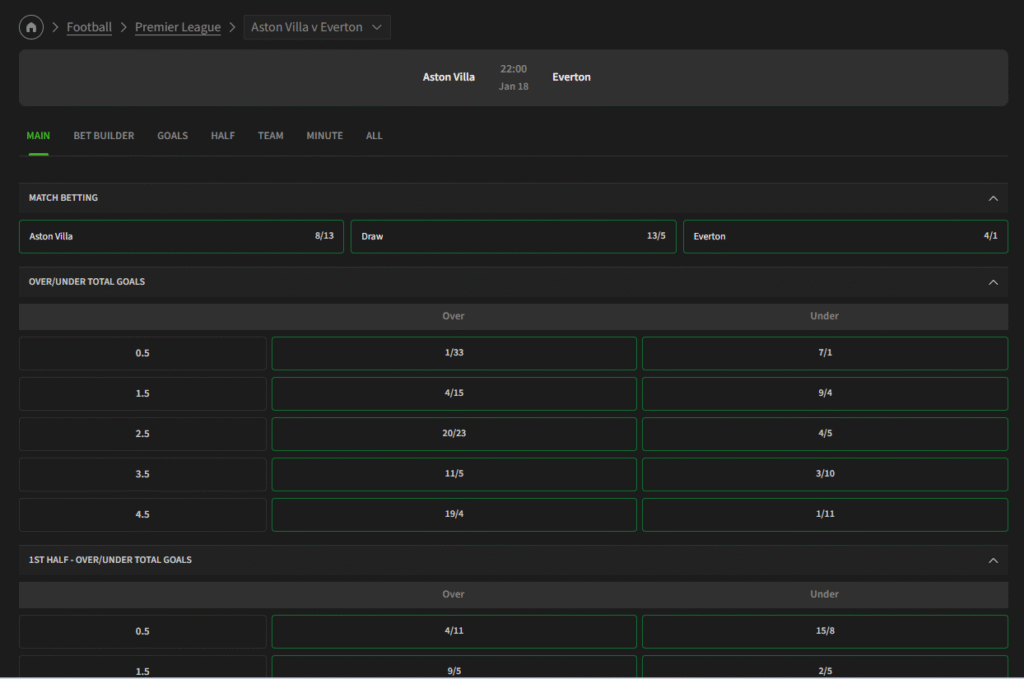Pick the Draw at 13/5 odds
This screenshot has height=679, width=1024.
pyautogui.click(x=513, y=236)
